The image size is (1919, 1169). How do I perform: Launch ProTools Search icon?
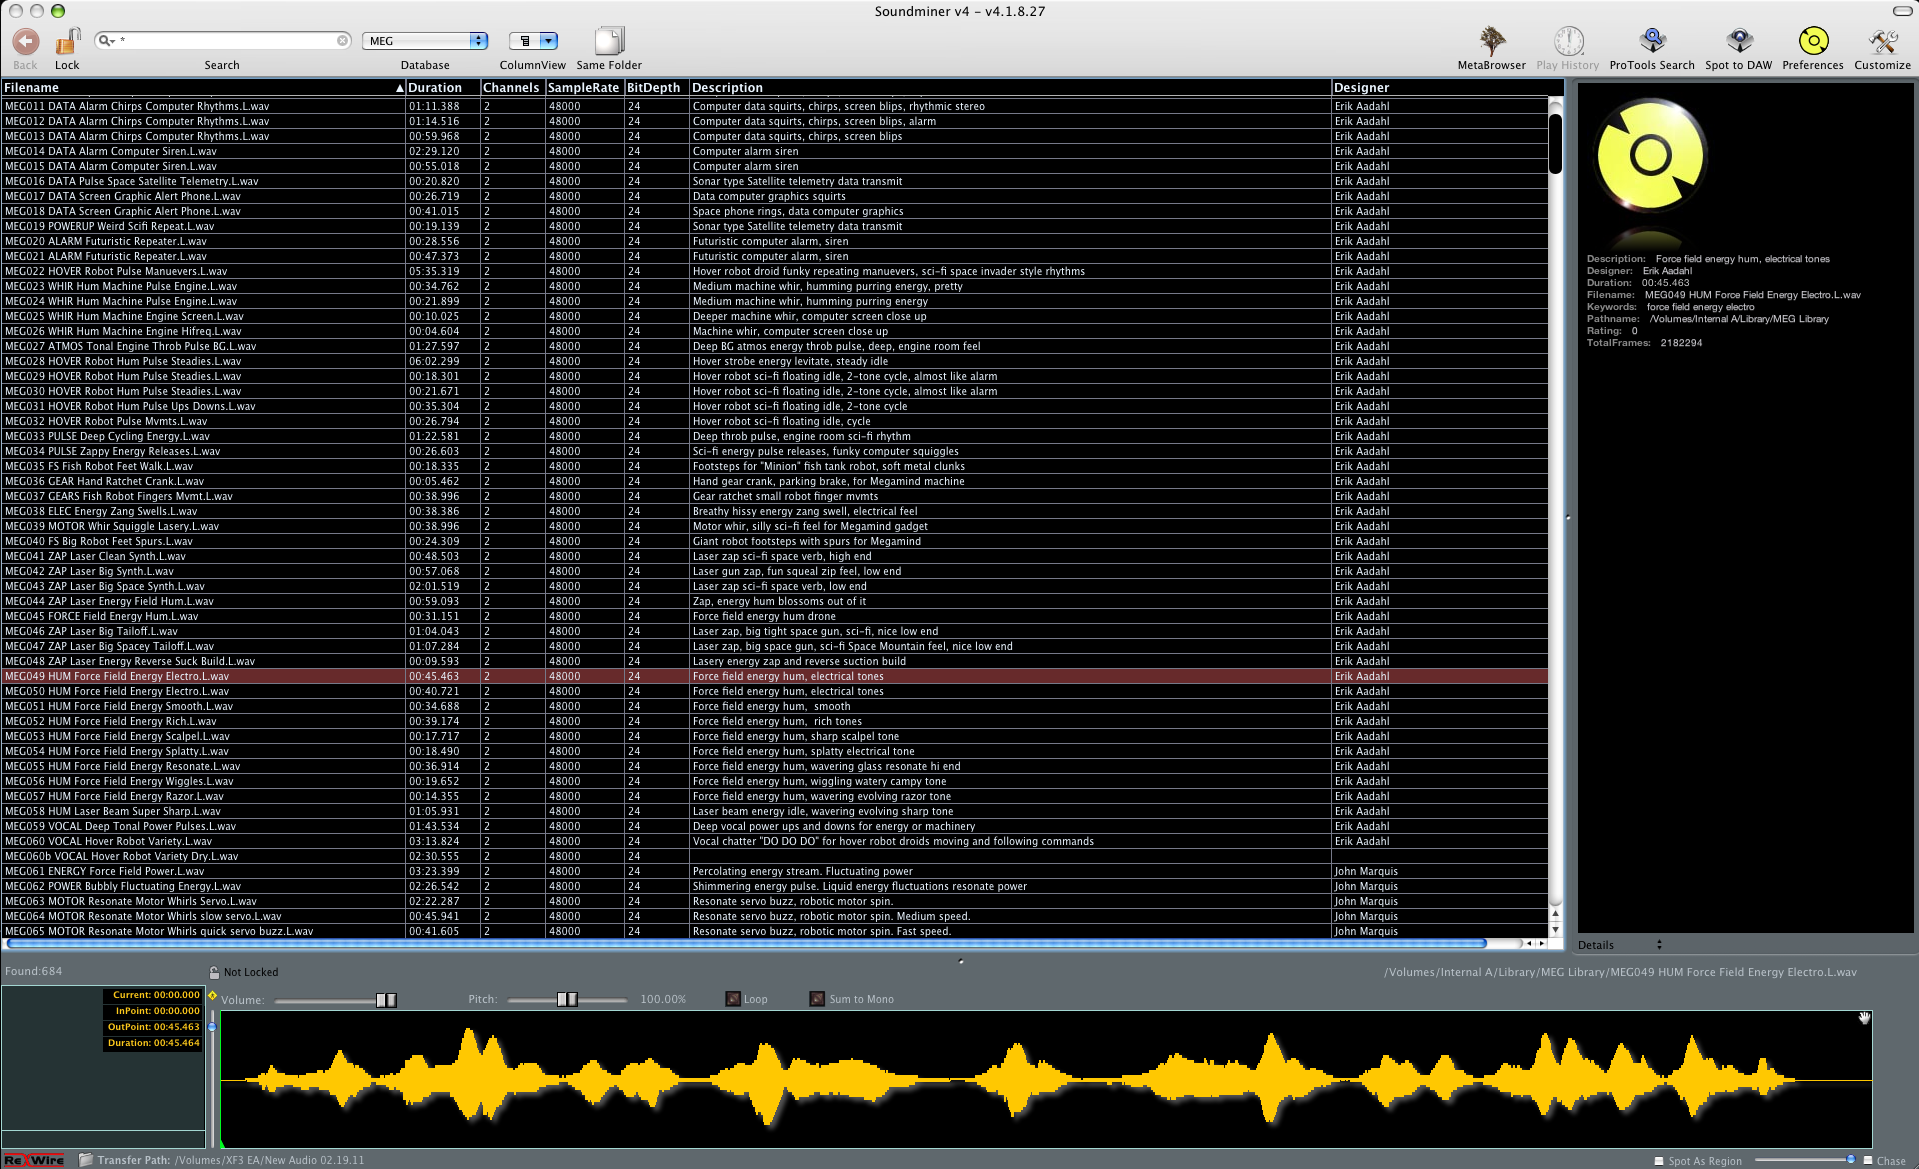[x=1652, y=41]
